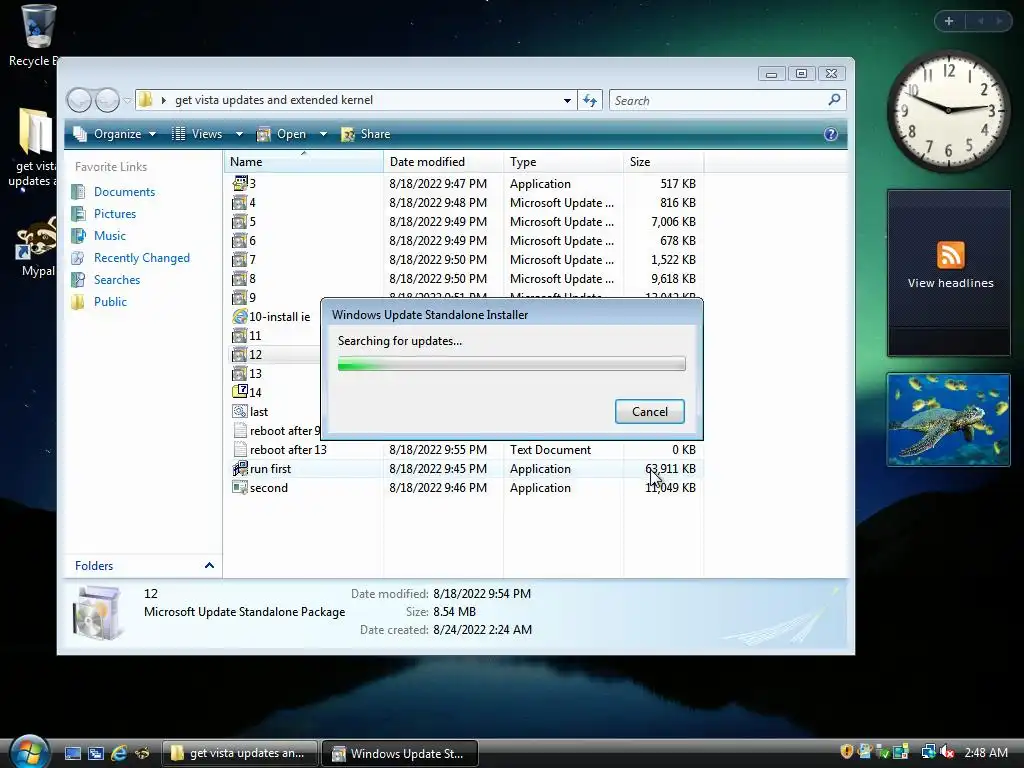Viewport: 1024px width, 768px height.
Task: Click the analog clock gadget
Action: tap(948, 110)
